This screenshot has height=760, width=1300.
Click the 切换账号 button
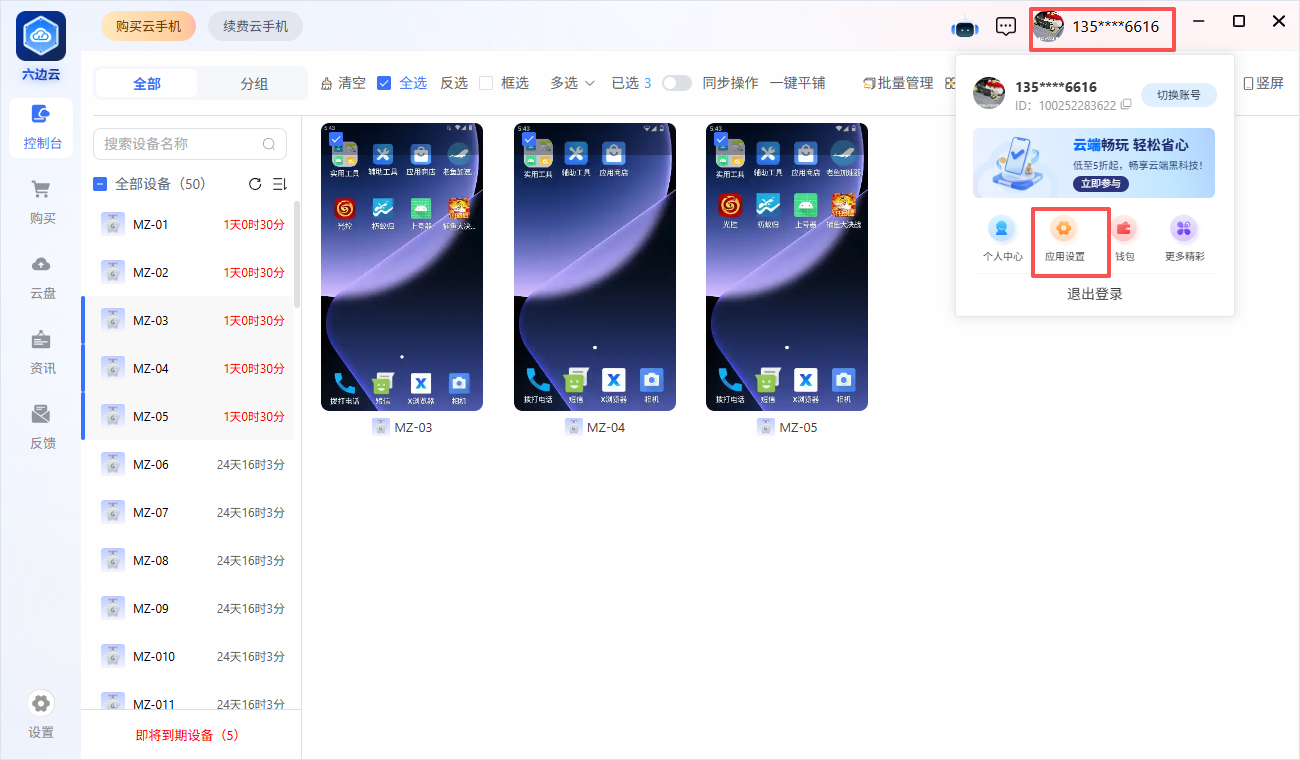click(x=1178, y=95)
